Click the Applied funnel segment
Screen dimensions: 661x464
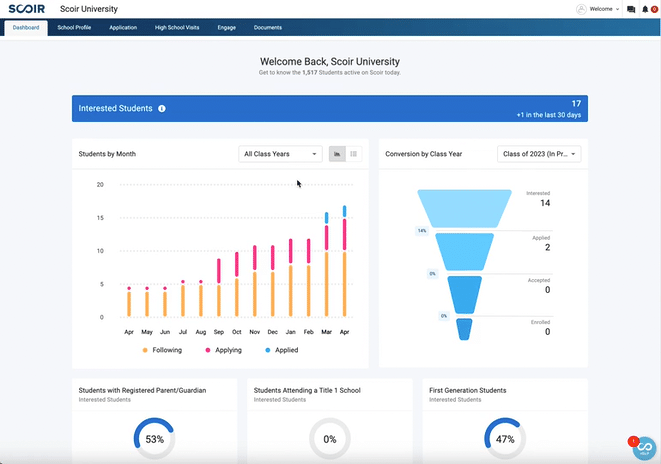pyautogui.click(x=465, y=252)
